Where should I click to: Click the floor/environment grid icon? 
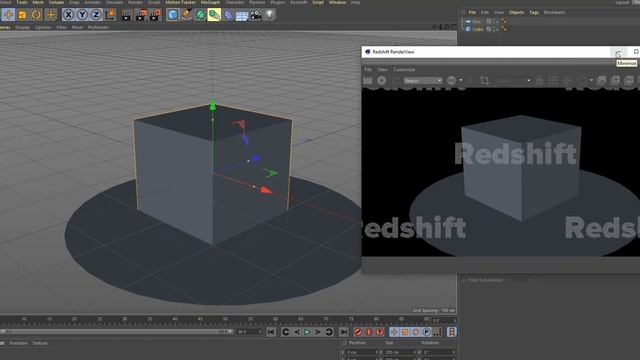point(242,16)
